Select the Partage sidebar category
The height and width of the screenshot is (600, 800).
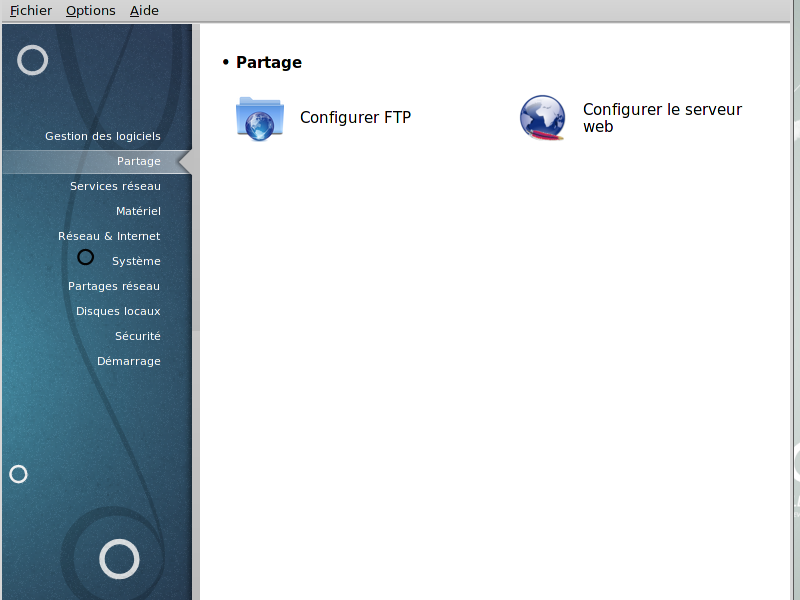[138, 161]
